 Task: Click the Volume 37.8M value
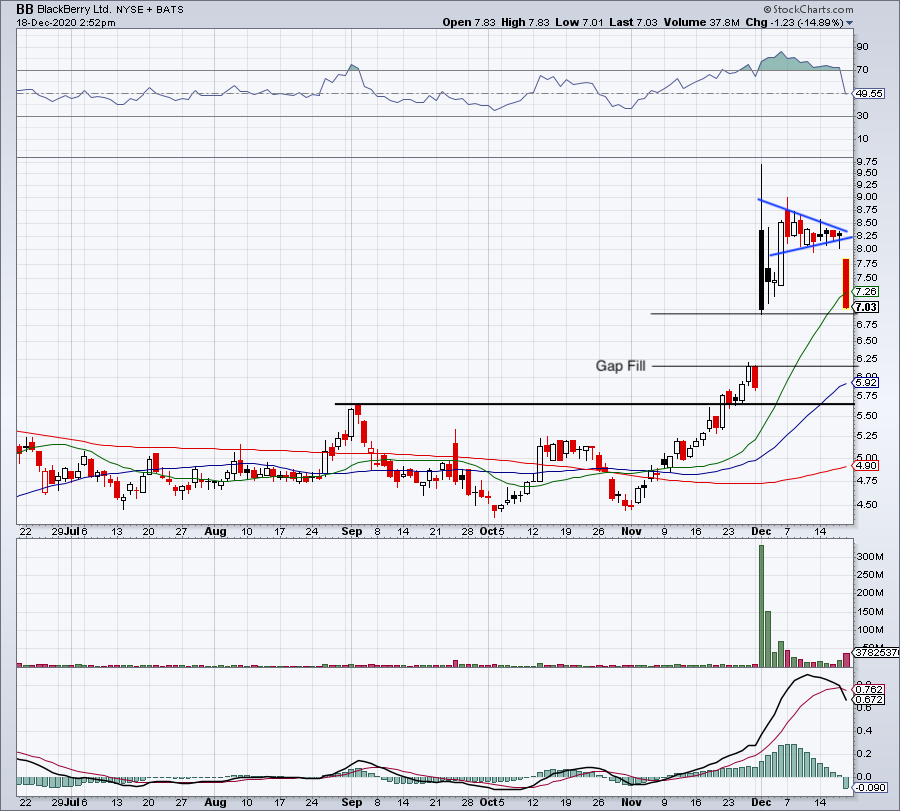point(701,22)
